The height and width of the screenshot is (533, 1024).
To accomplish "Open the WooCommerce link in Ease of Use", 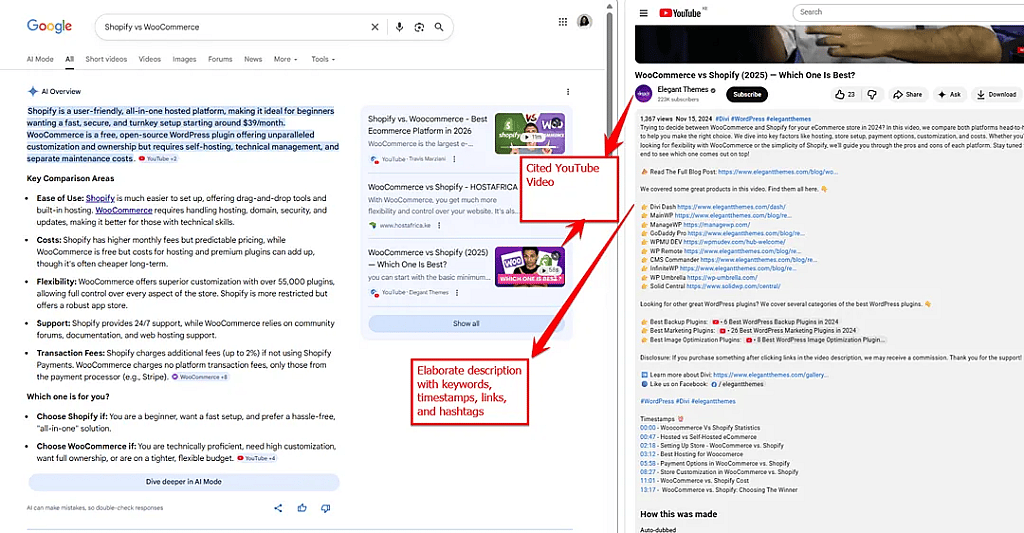I will (123, 210).
